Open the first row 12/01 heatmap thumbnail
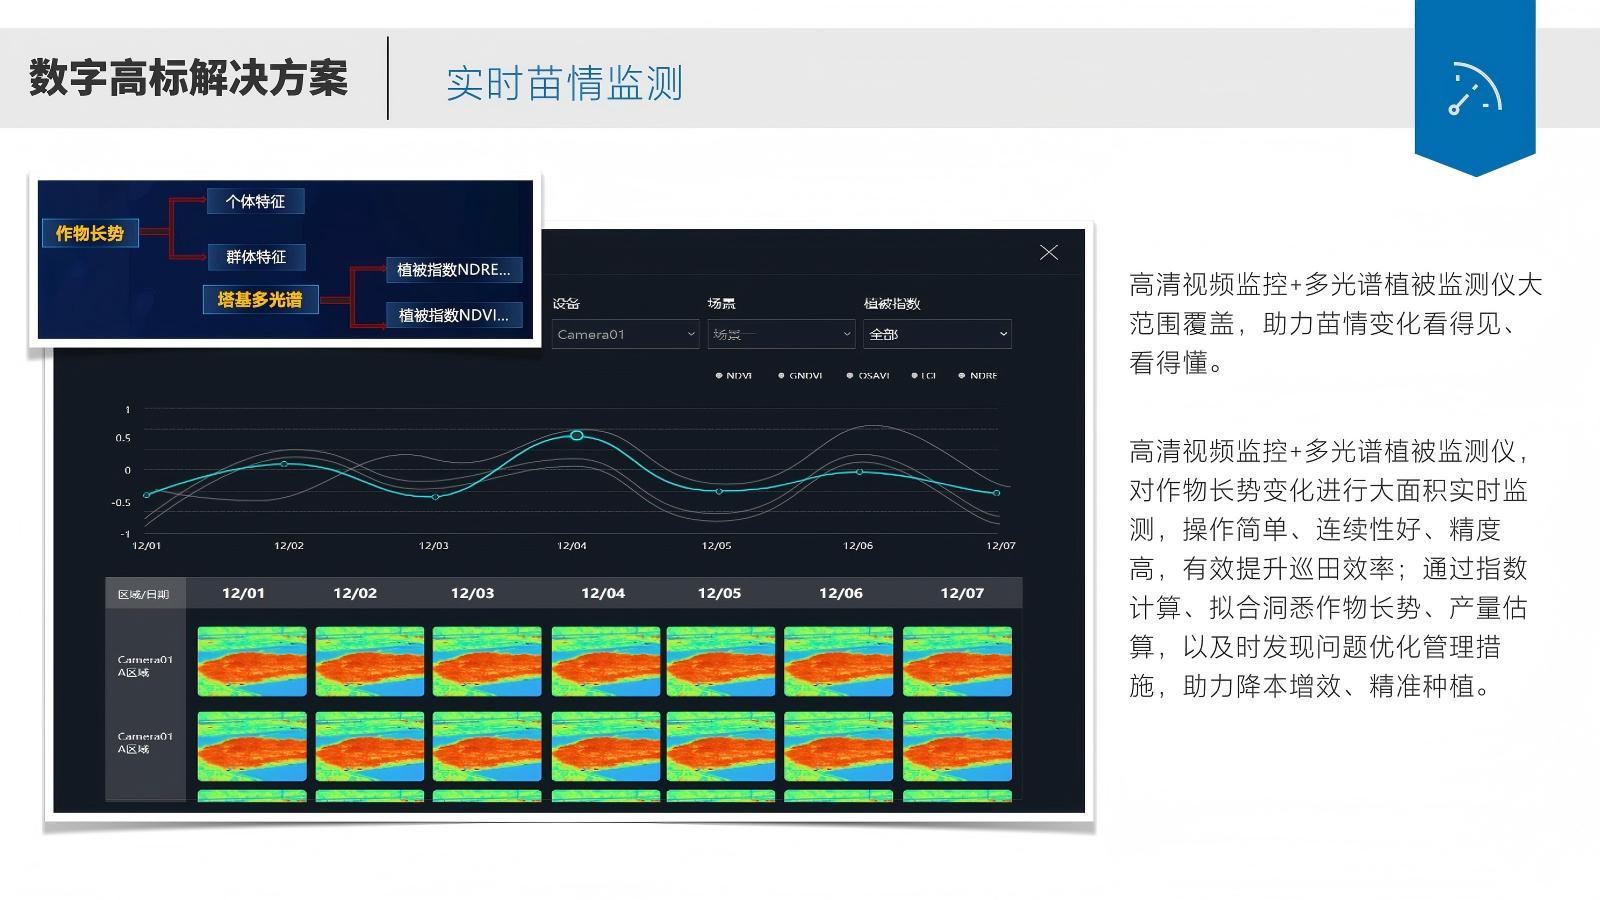The height and width of the screenshot is (900, 1600). tap(252, 661)
